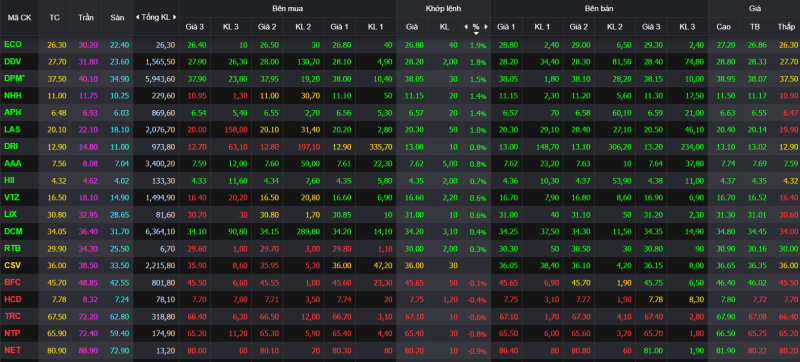Open the DRI stock ticker
The height and width of the screenshot is (362, 800).
pos(12,146)
